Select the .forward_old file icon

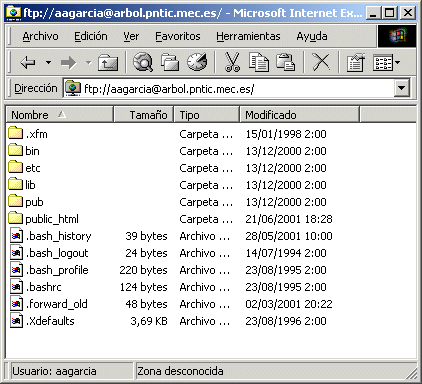point(16,304)
